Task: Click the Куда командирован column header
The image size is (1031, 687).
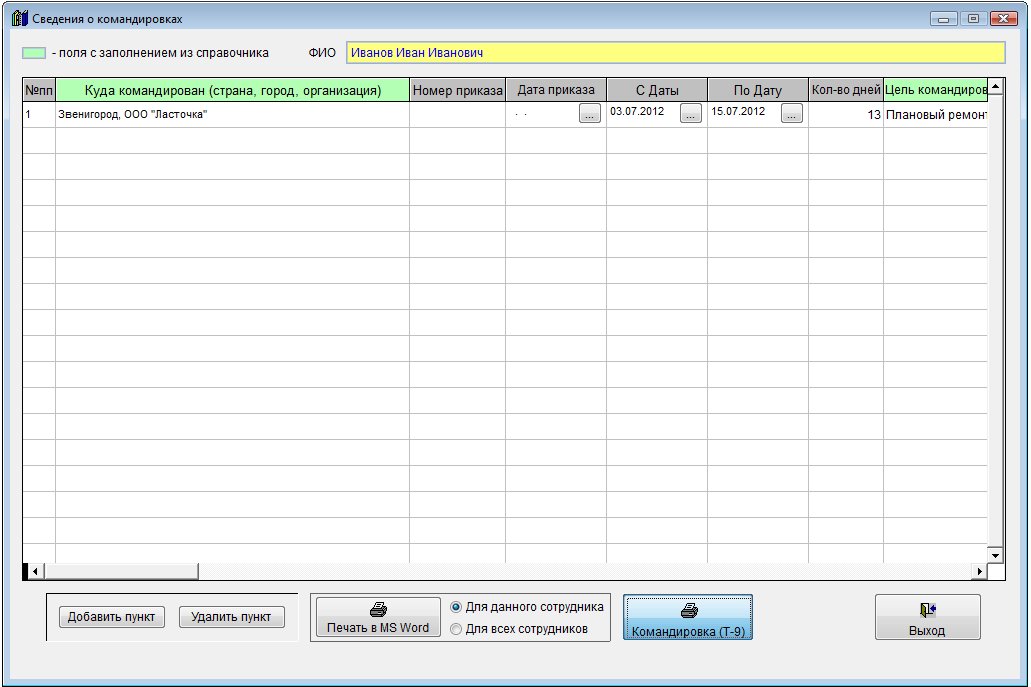Action: coord(233,90)
